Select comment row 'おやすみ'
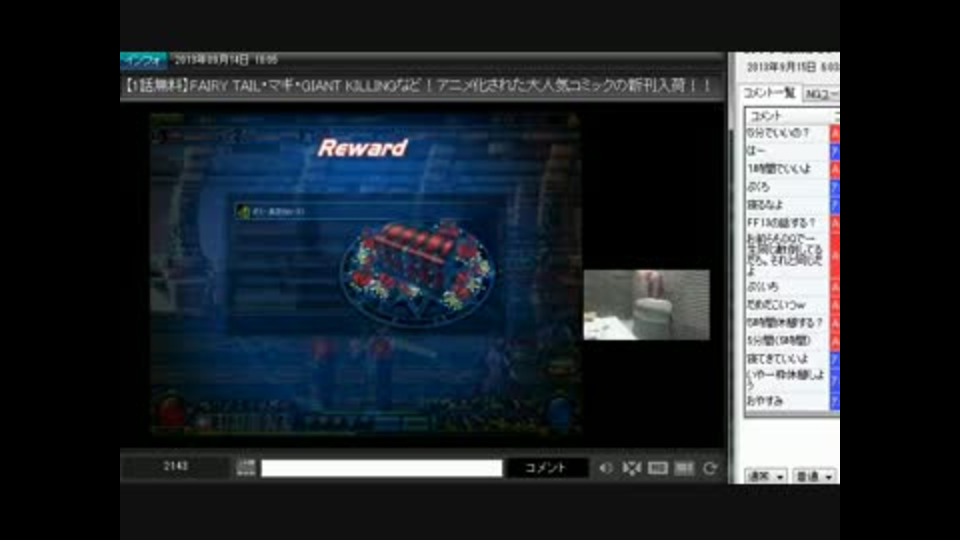 coord(787,402)
